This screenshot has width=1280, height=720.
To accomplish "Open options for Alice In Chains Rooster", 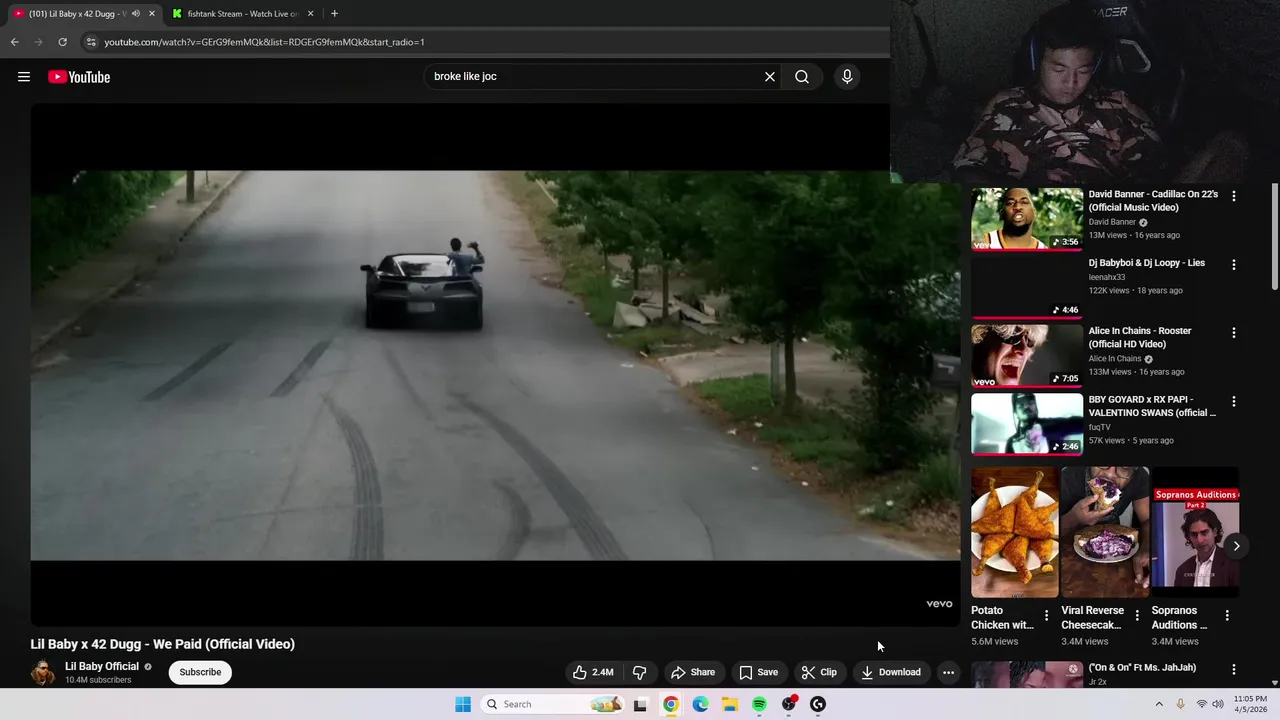I will point(1233,332).
